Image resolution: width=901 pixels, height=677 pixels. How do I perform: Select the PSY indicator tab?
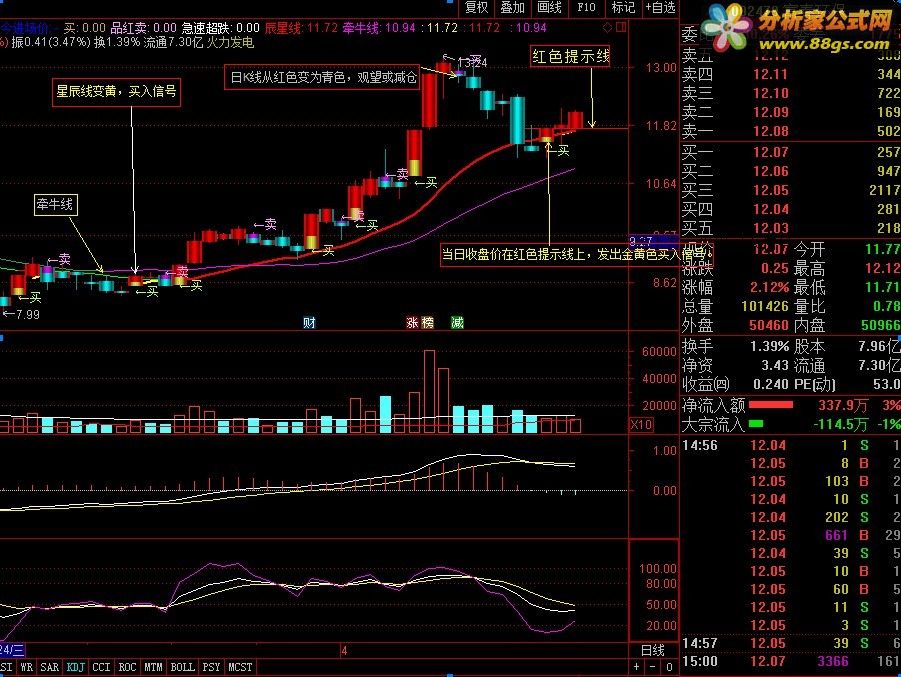(211, 667)
